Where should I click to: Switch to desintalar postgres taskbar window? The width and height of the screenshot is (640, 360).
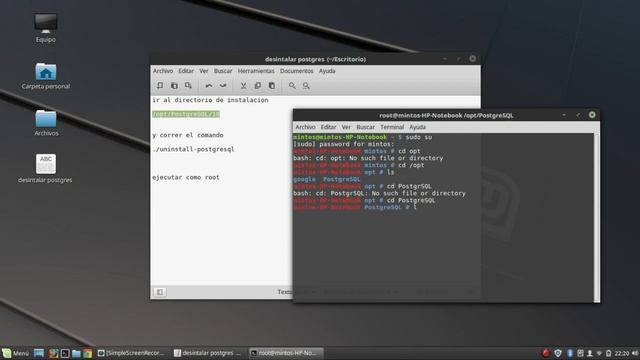(x=207, y=353)
